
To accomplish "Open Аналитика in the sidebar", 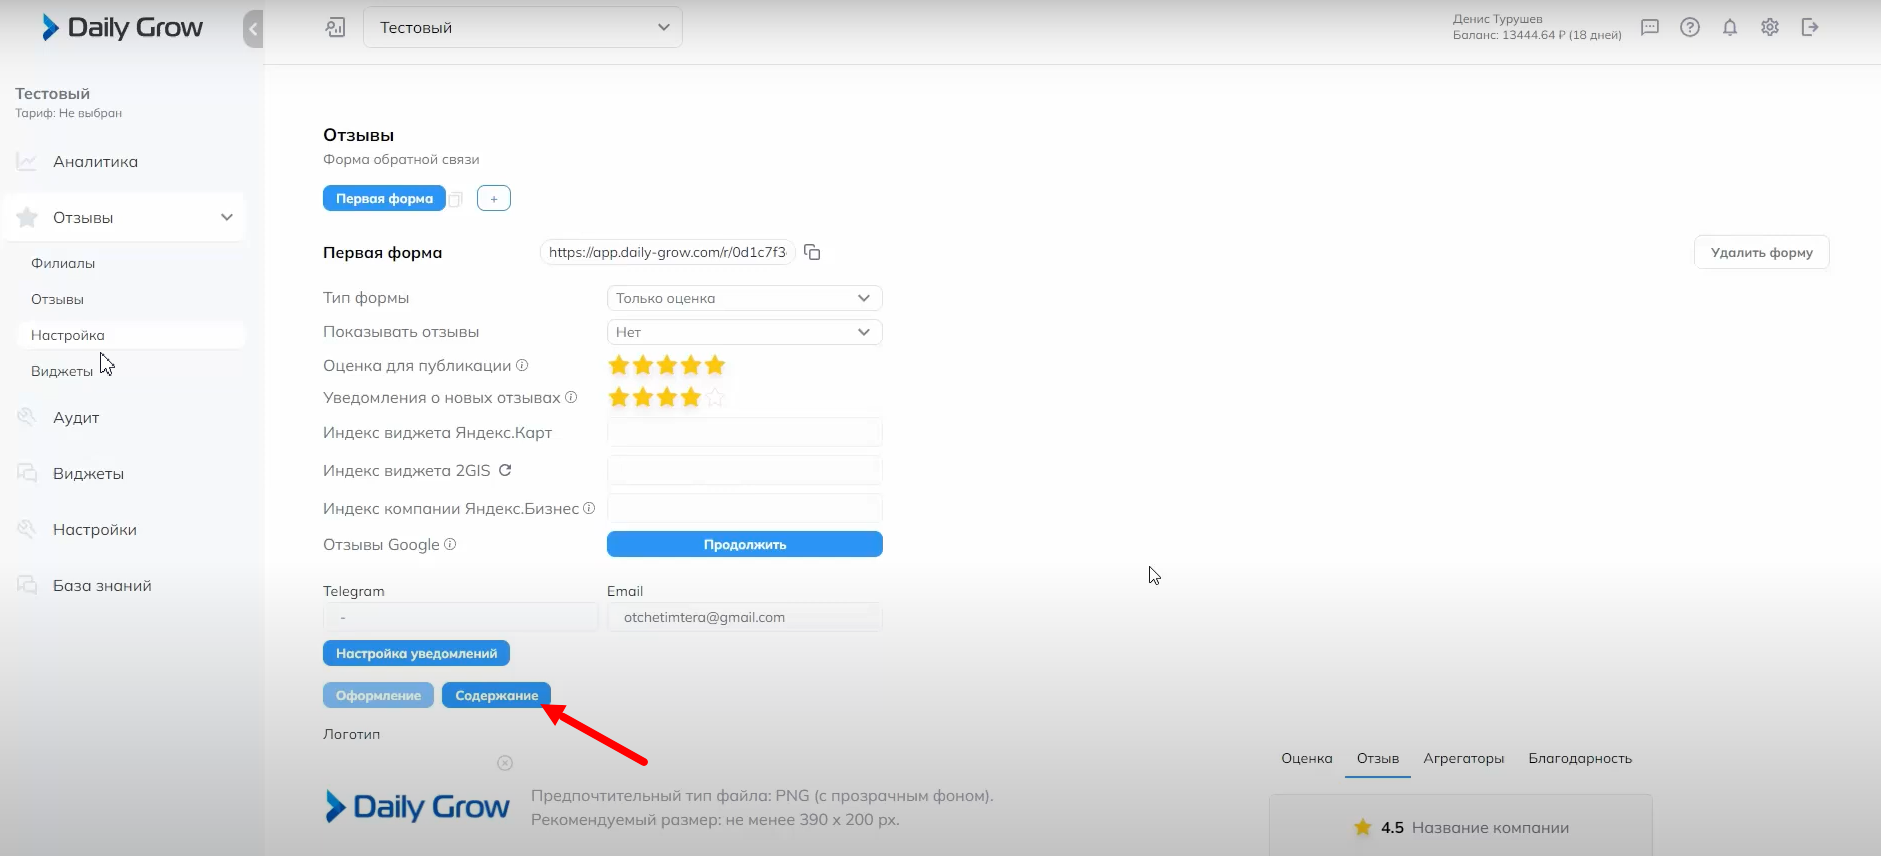I will pyautogui.click(x=95, y=162).
